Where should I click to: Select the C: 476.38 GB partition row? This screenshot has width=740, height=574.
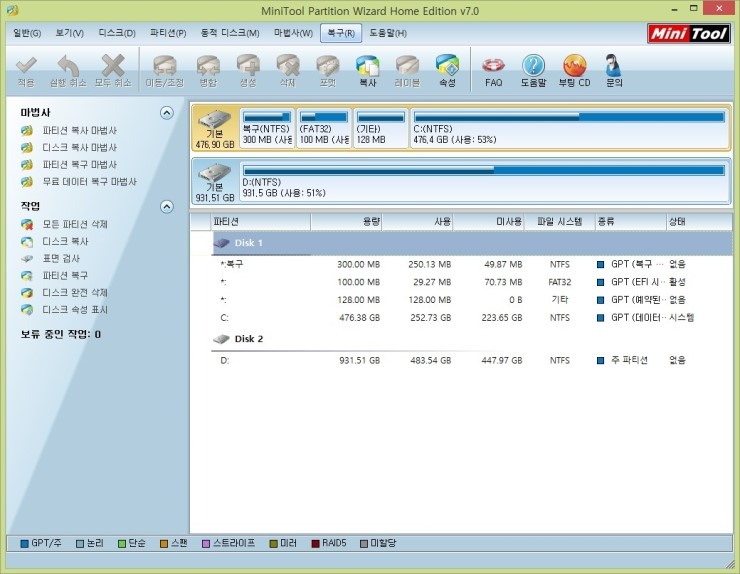472,318
